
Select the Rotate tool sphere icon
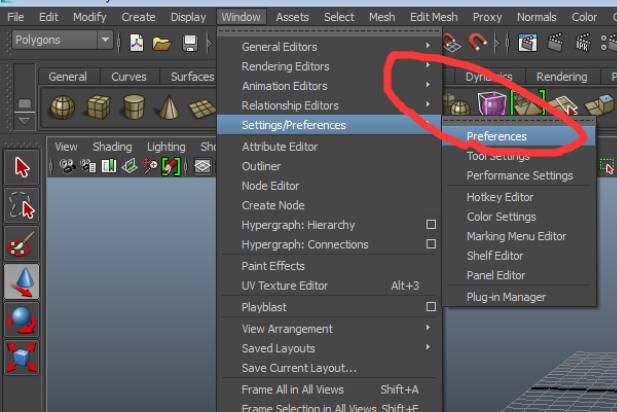coord(22,320)
